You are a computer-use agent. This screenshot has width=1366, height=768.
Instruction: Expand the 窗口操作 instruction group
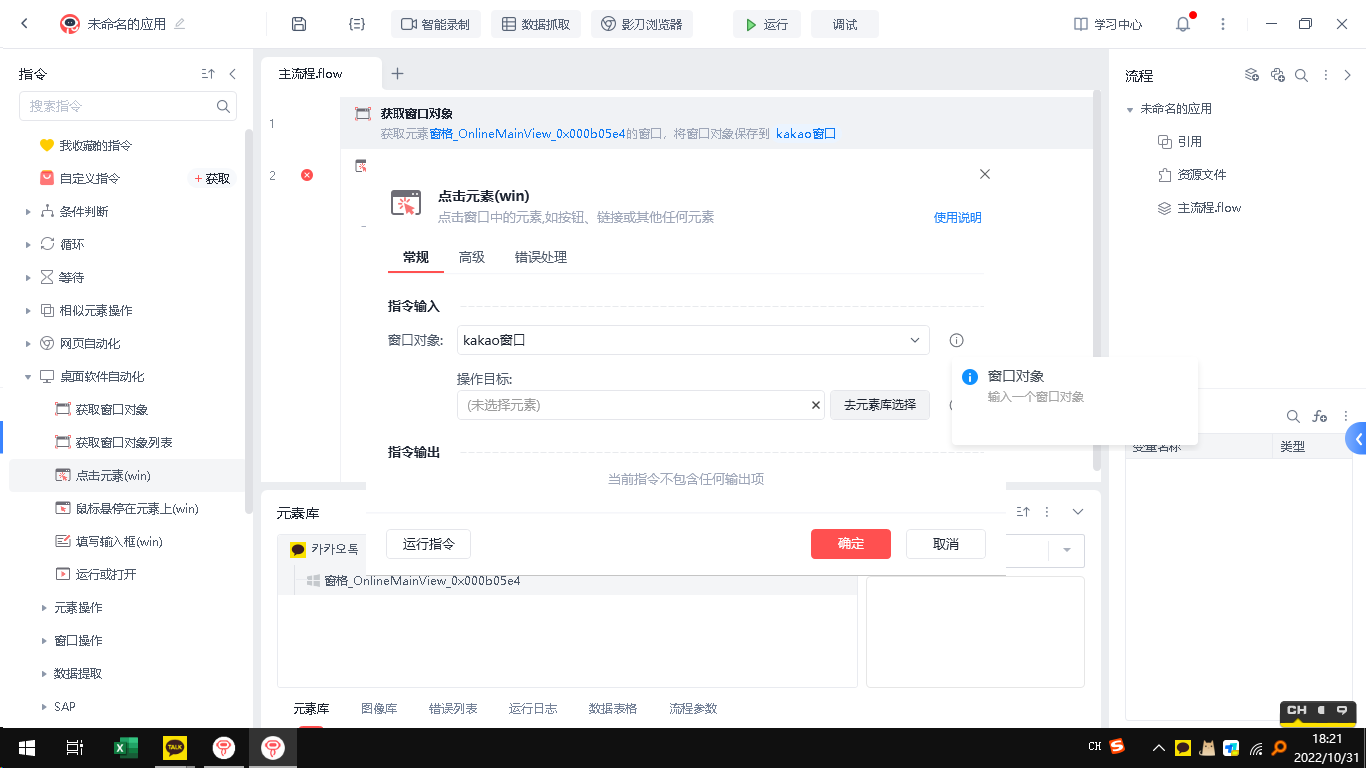[x=44, y=641]
